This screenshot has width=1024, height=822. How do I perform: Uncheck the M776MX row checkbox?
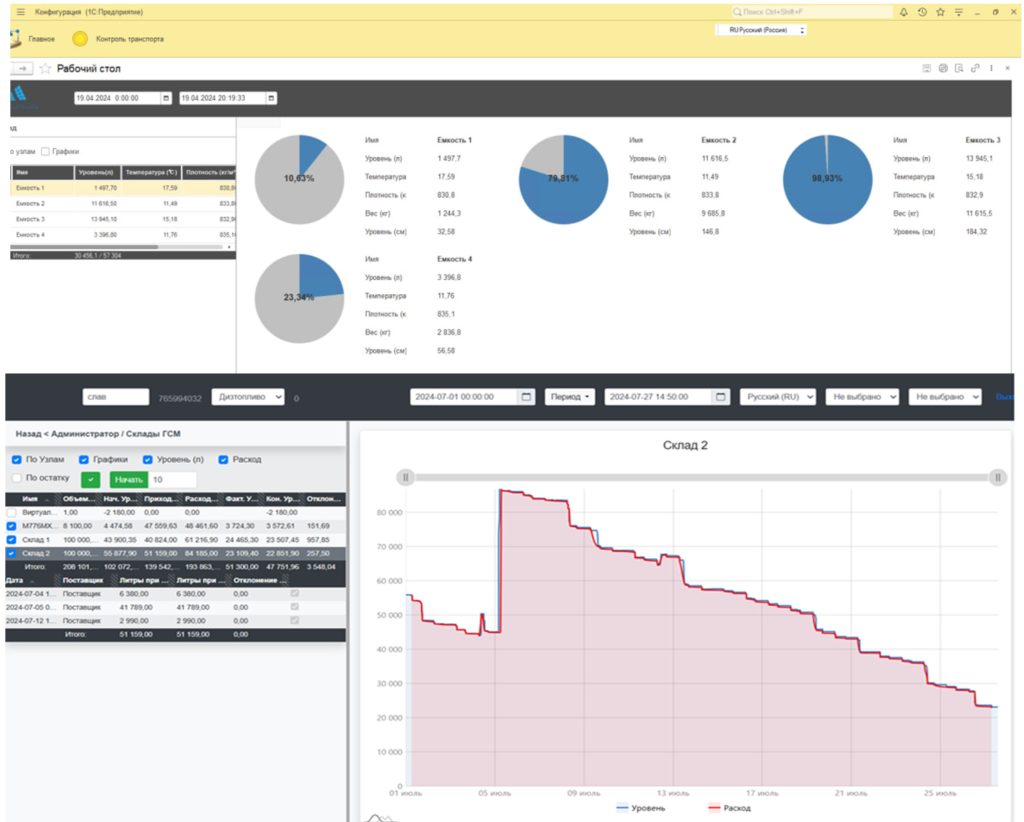pos(11,526)
